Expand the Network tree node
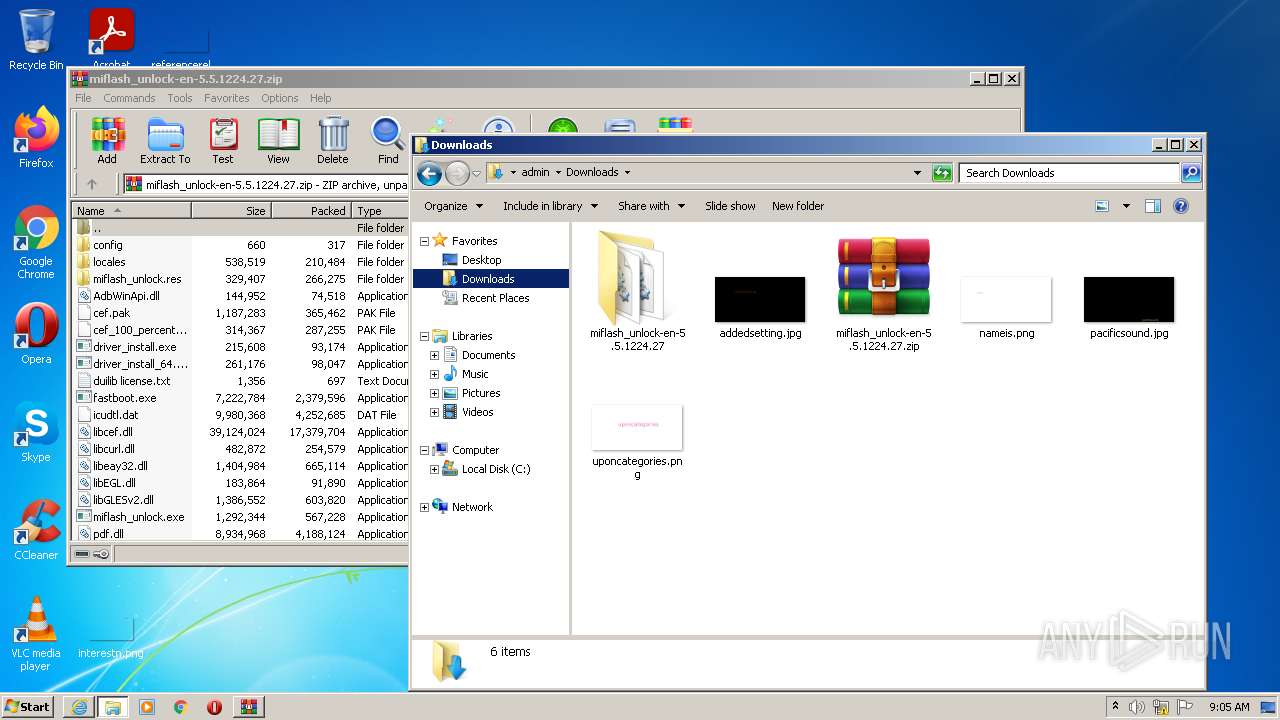 424,507
